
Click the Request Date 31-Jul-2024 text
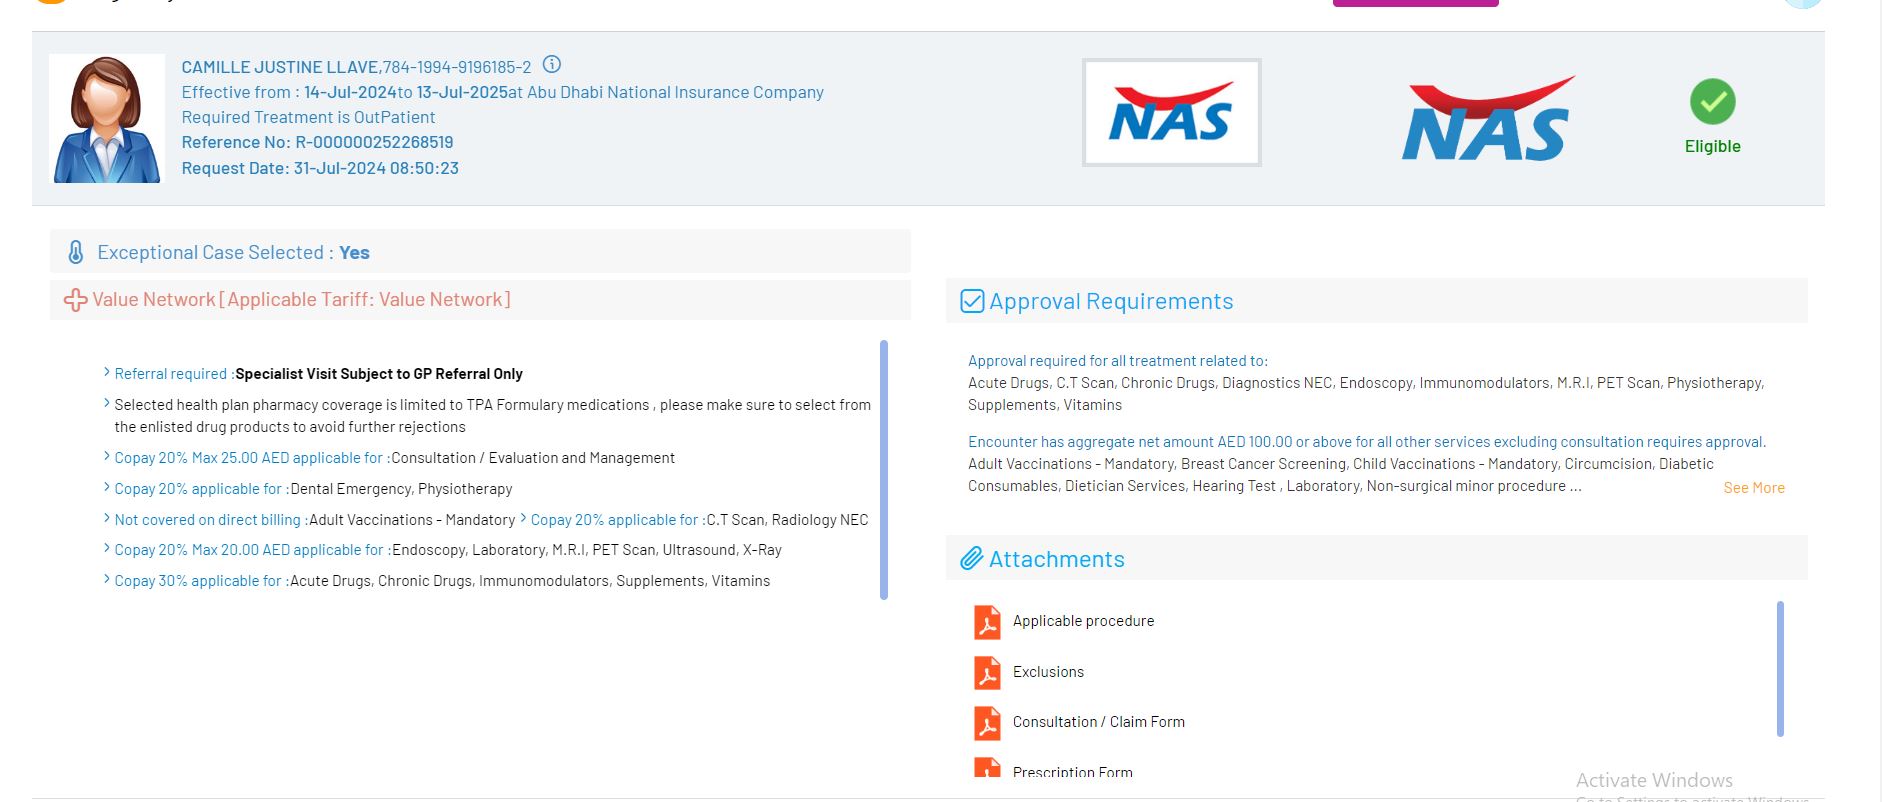click(320, 168)
